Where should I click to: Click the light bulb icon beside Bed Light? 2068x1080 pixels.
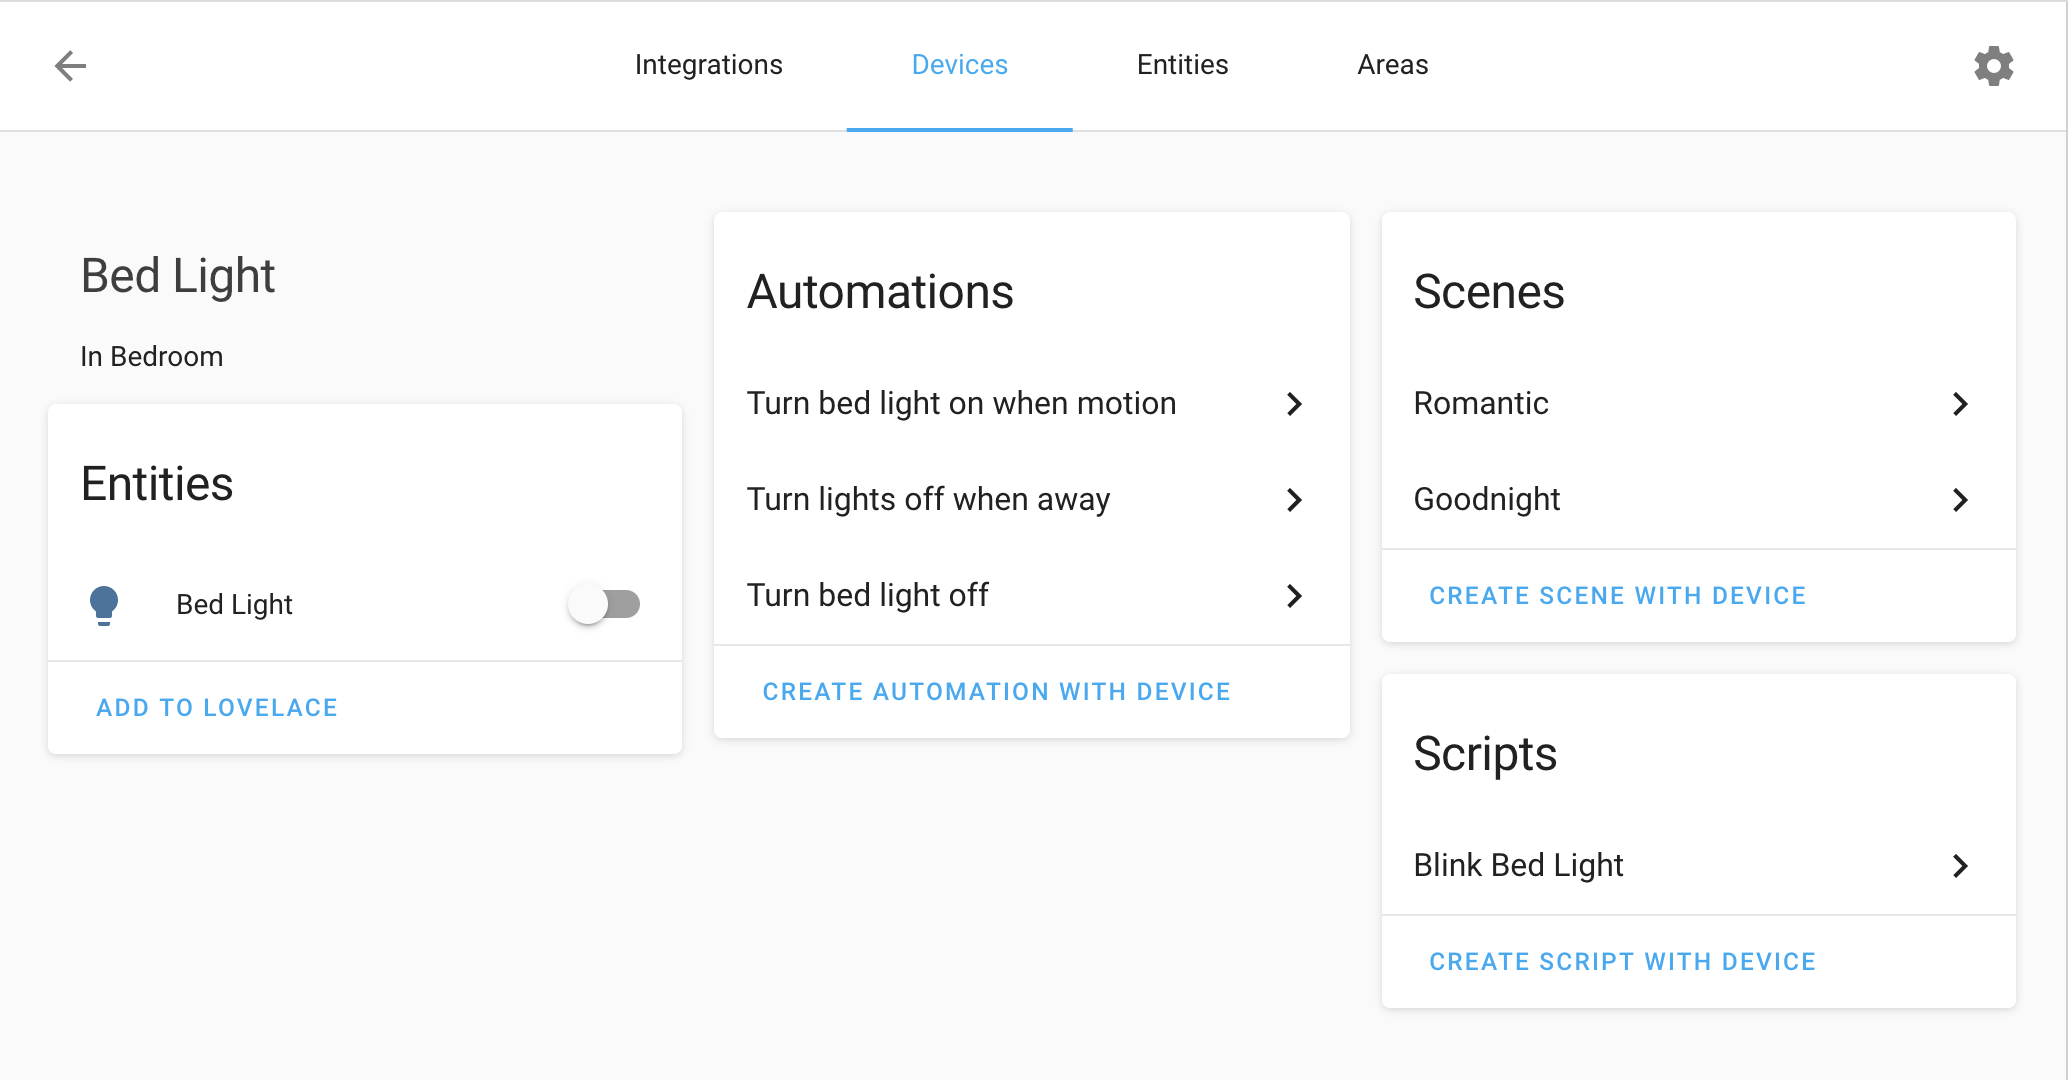105,604
